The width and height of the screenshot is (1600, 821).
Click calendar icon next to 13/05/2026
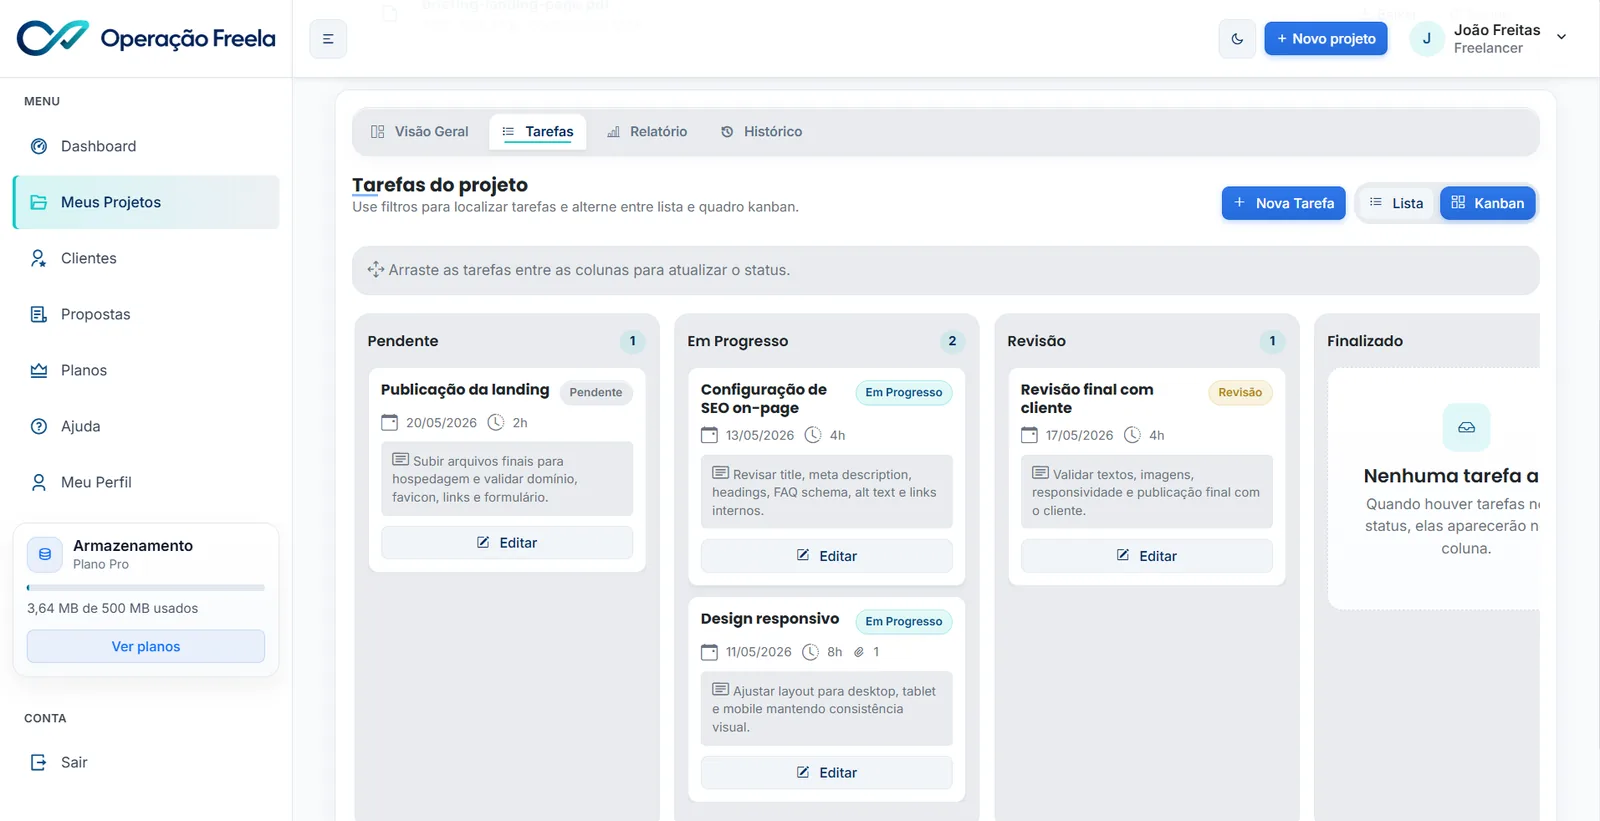tap(710, 436)
